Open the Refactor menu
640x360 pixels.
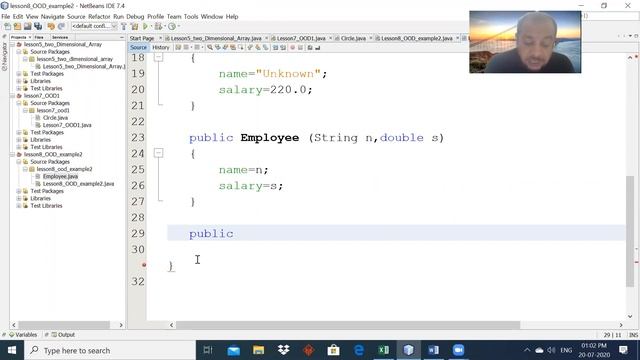coord(99,17)
